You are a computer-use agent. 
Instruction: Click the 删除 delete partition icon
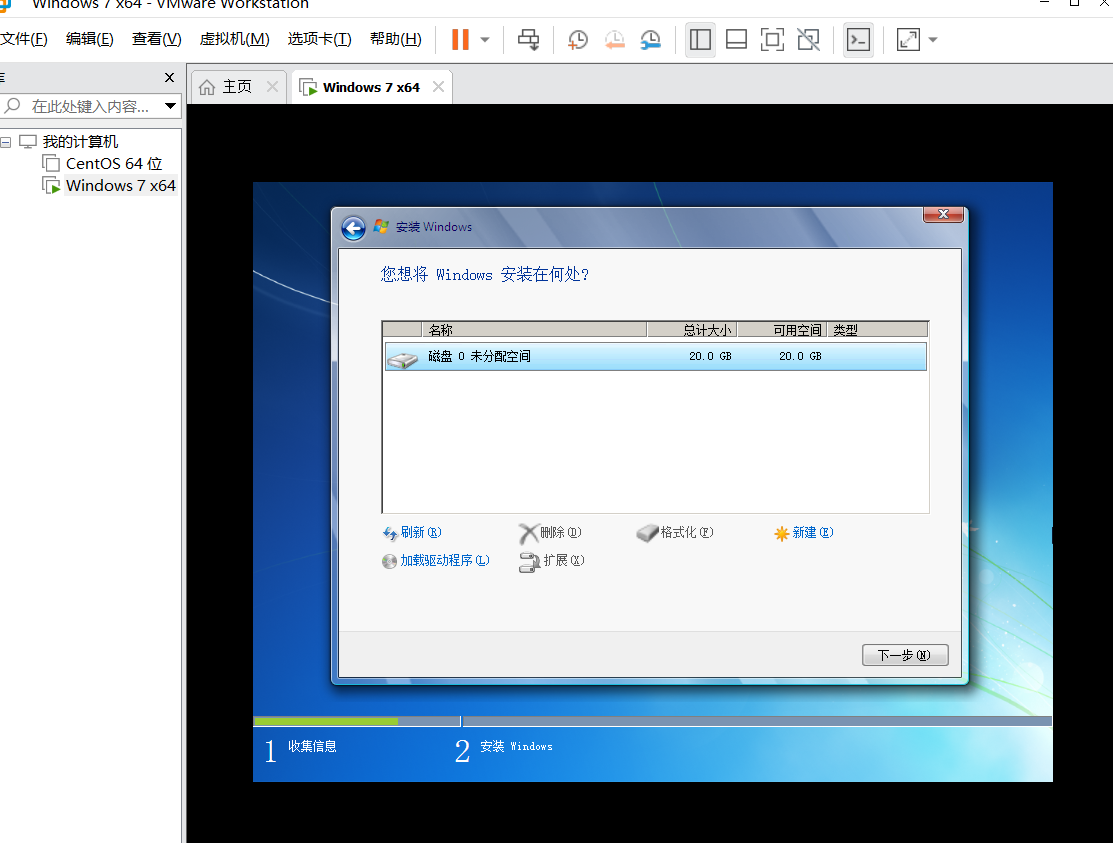pyautogui.click(x=528, y=533)
